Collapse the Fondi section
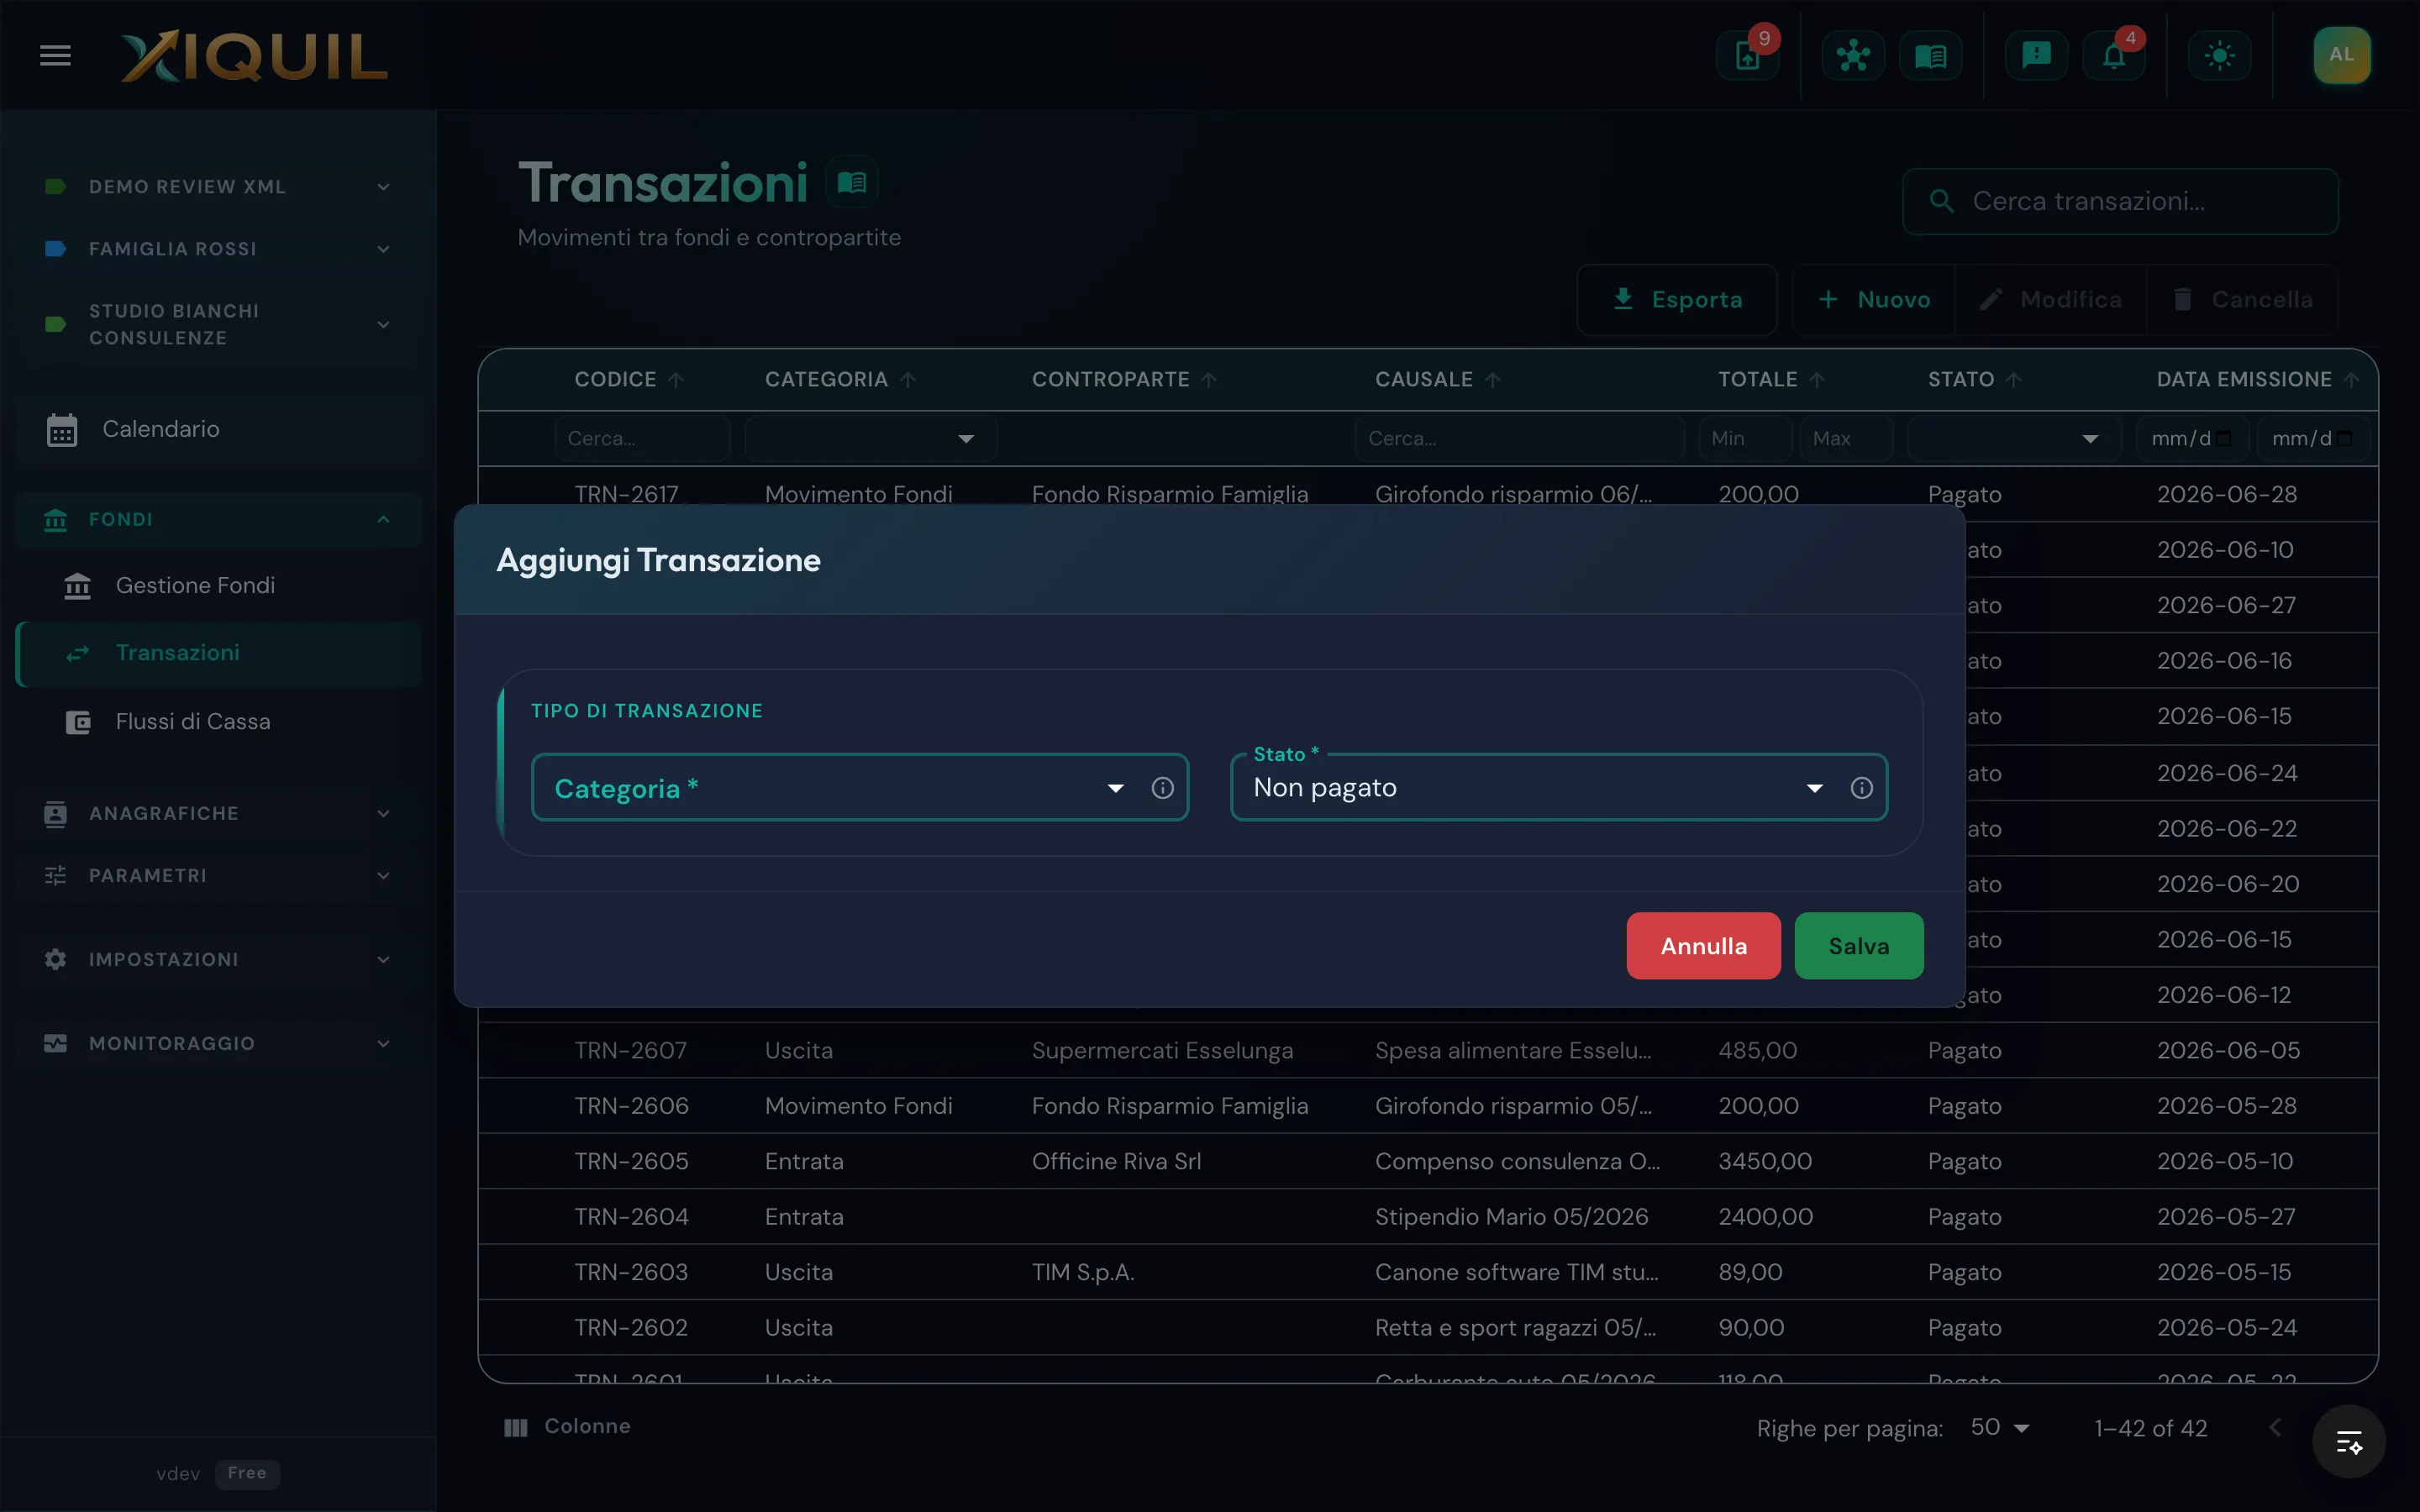Screen dimensions: 2420x1512 [218, 519]
